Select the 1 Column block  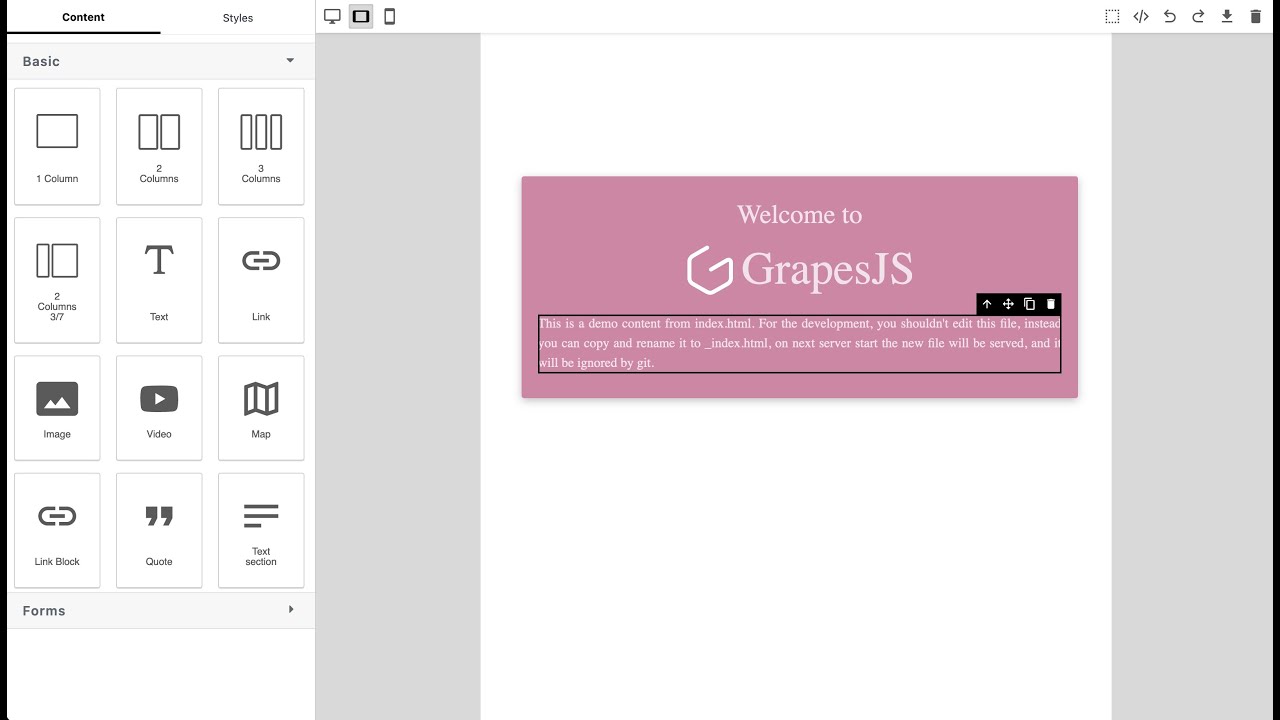coord(57,146)
